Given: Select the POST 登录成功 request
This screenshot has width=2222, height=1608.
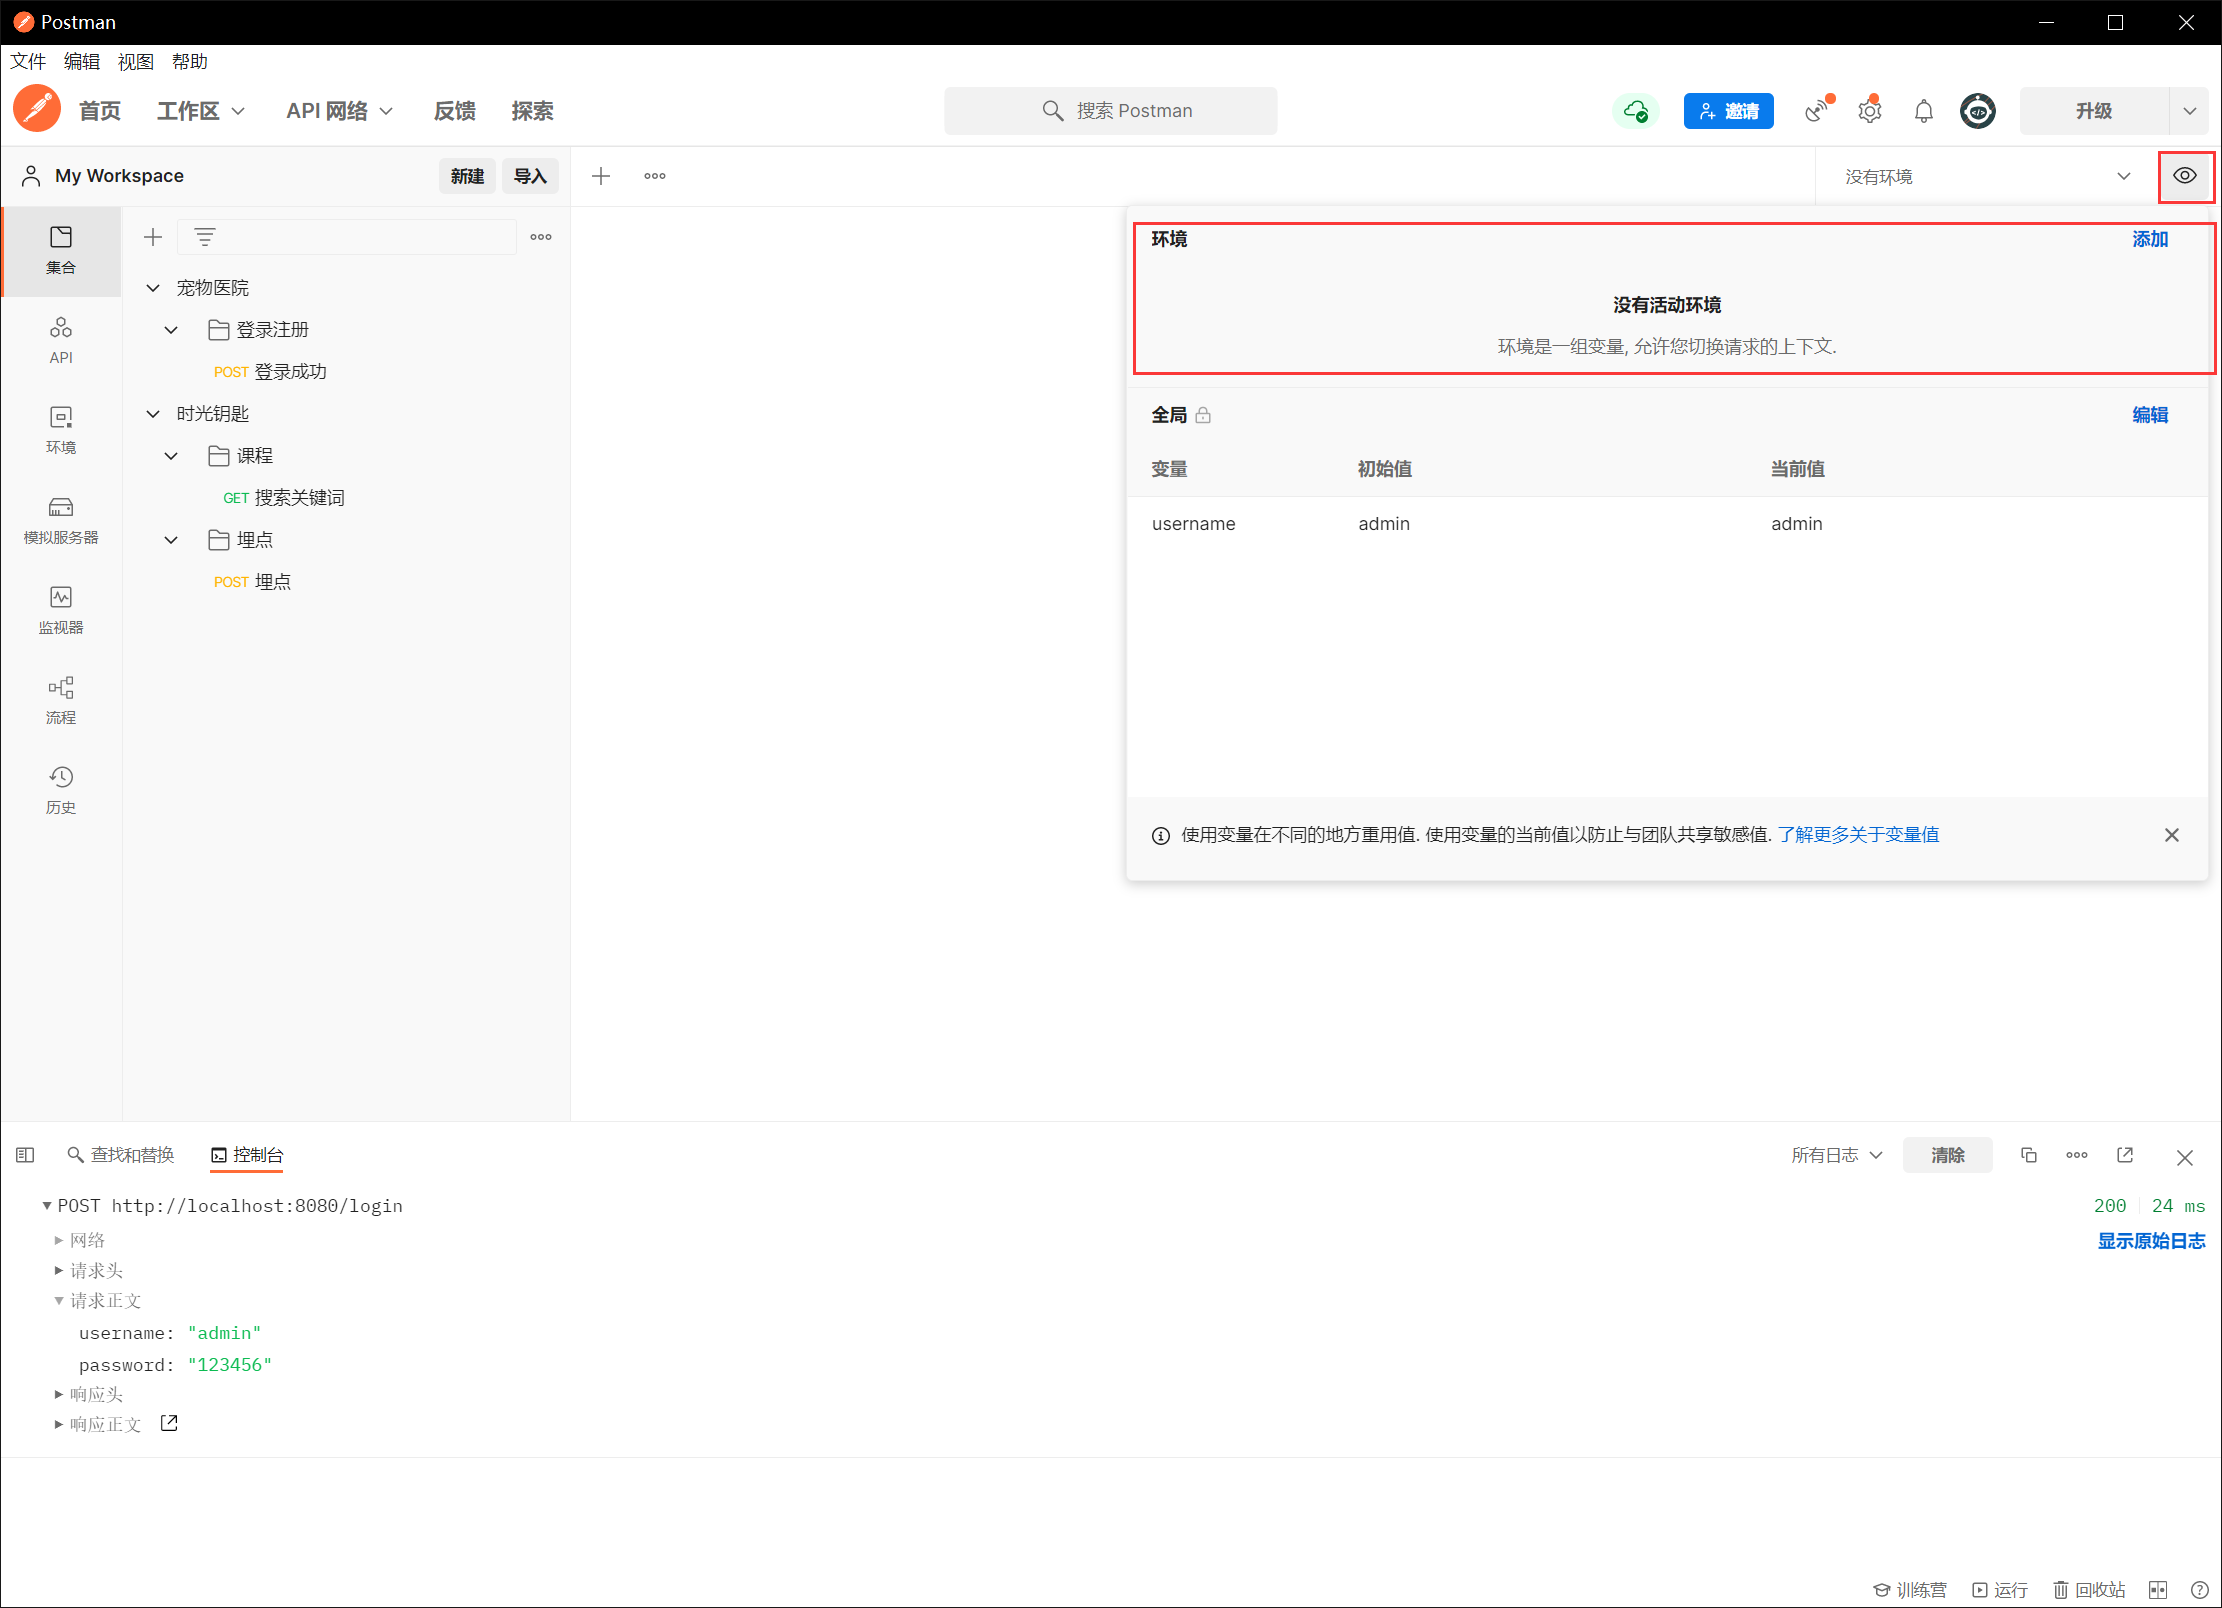Looking at the screenshot, I should click(270, 372).
